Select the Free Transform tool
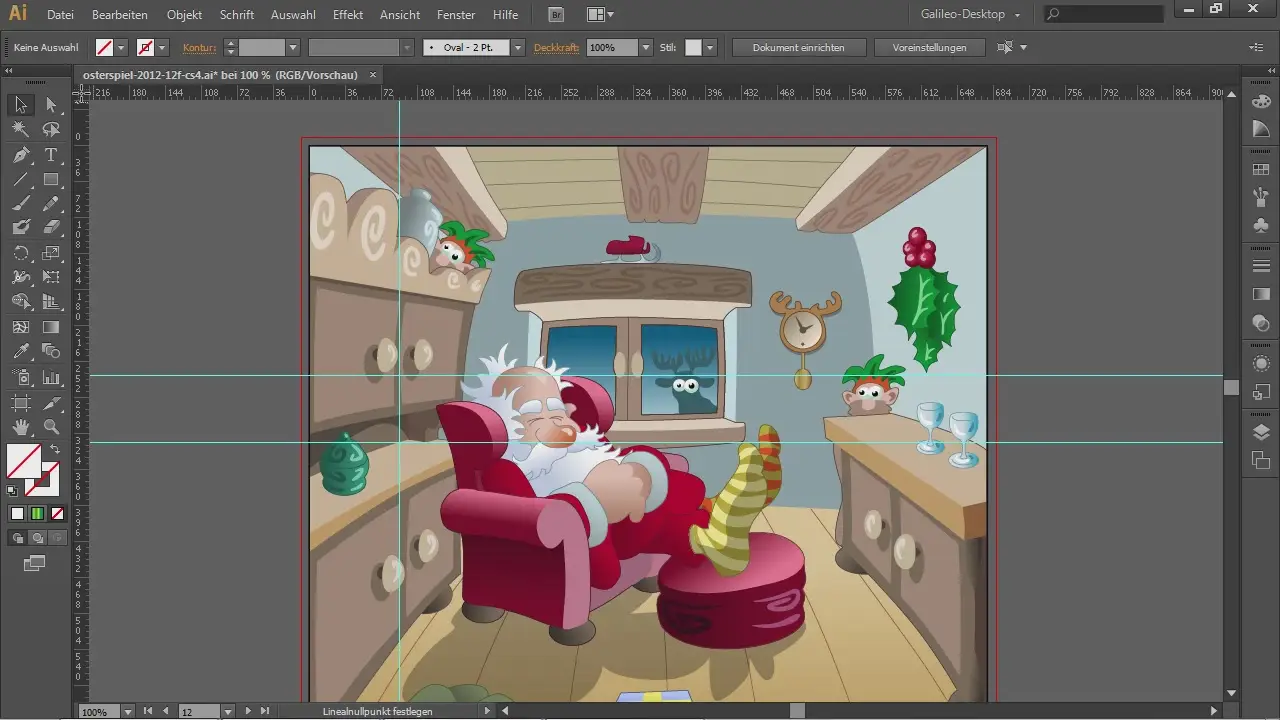Image resolution: width=1280 pixels, height=720 pixels. (x=51, y=277)
